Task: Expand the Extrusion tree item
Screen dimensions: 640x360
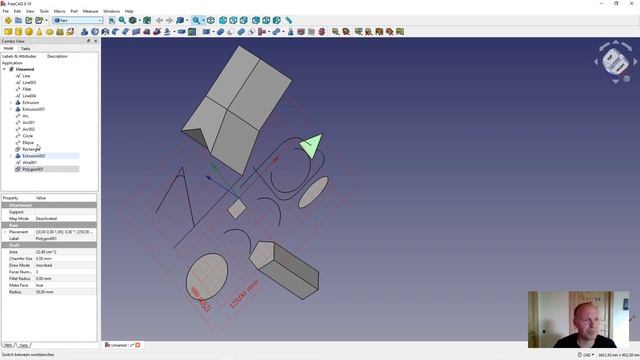Action: 11,103
